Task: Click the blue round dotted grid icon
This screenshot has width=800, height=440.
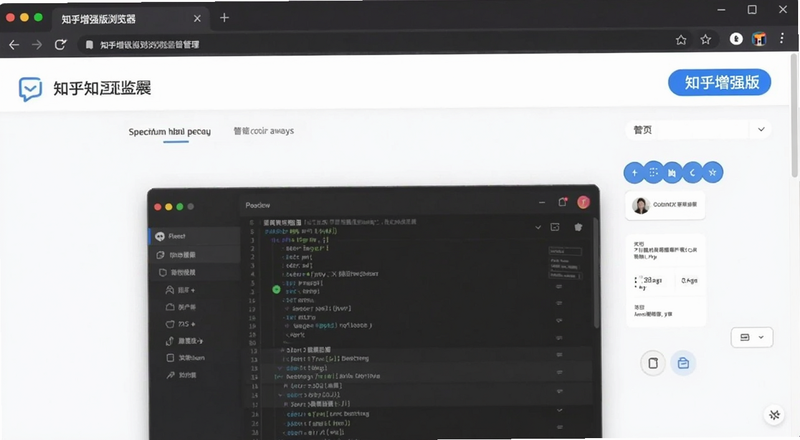Action: point(654,173)
